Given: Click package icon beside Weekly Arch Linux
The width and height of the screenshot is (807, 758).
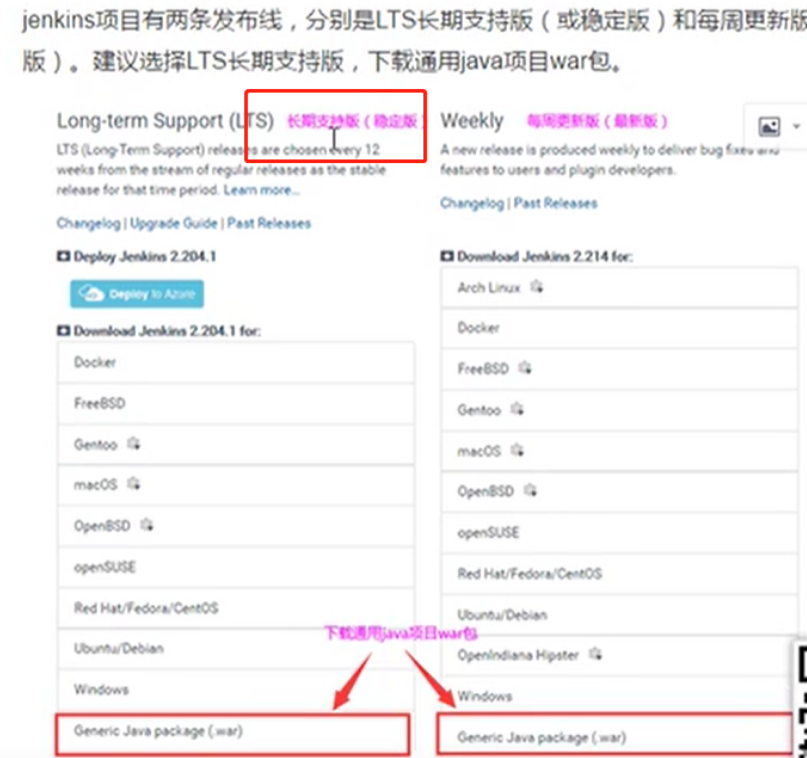Looking at the screenshot, I should (537, 287).
